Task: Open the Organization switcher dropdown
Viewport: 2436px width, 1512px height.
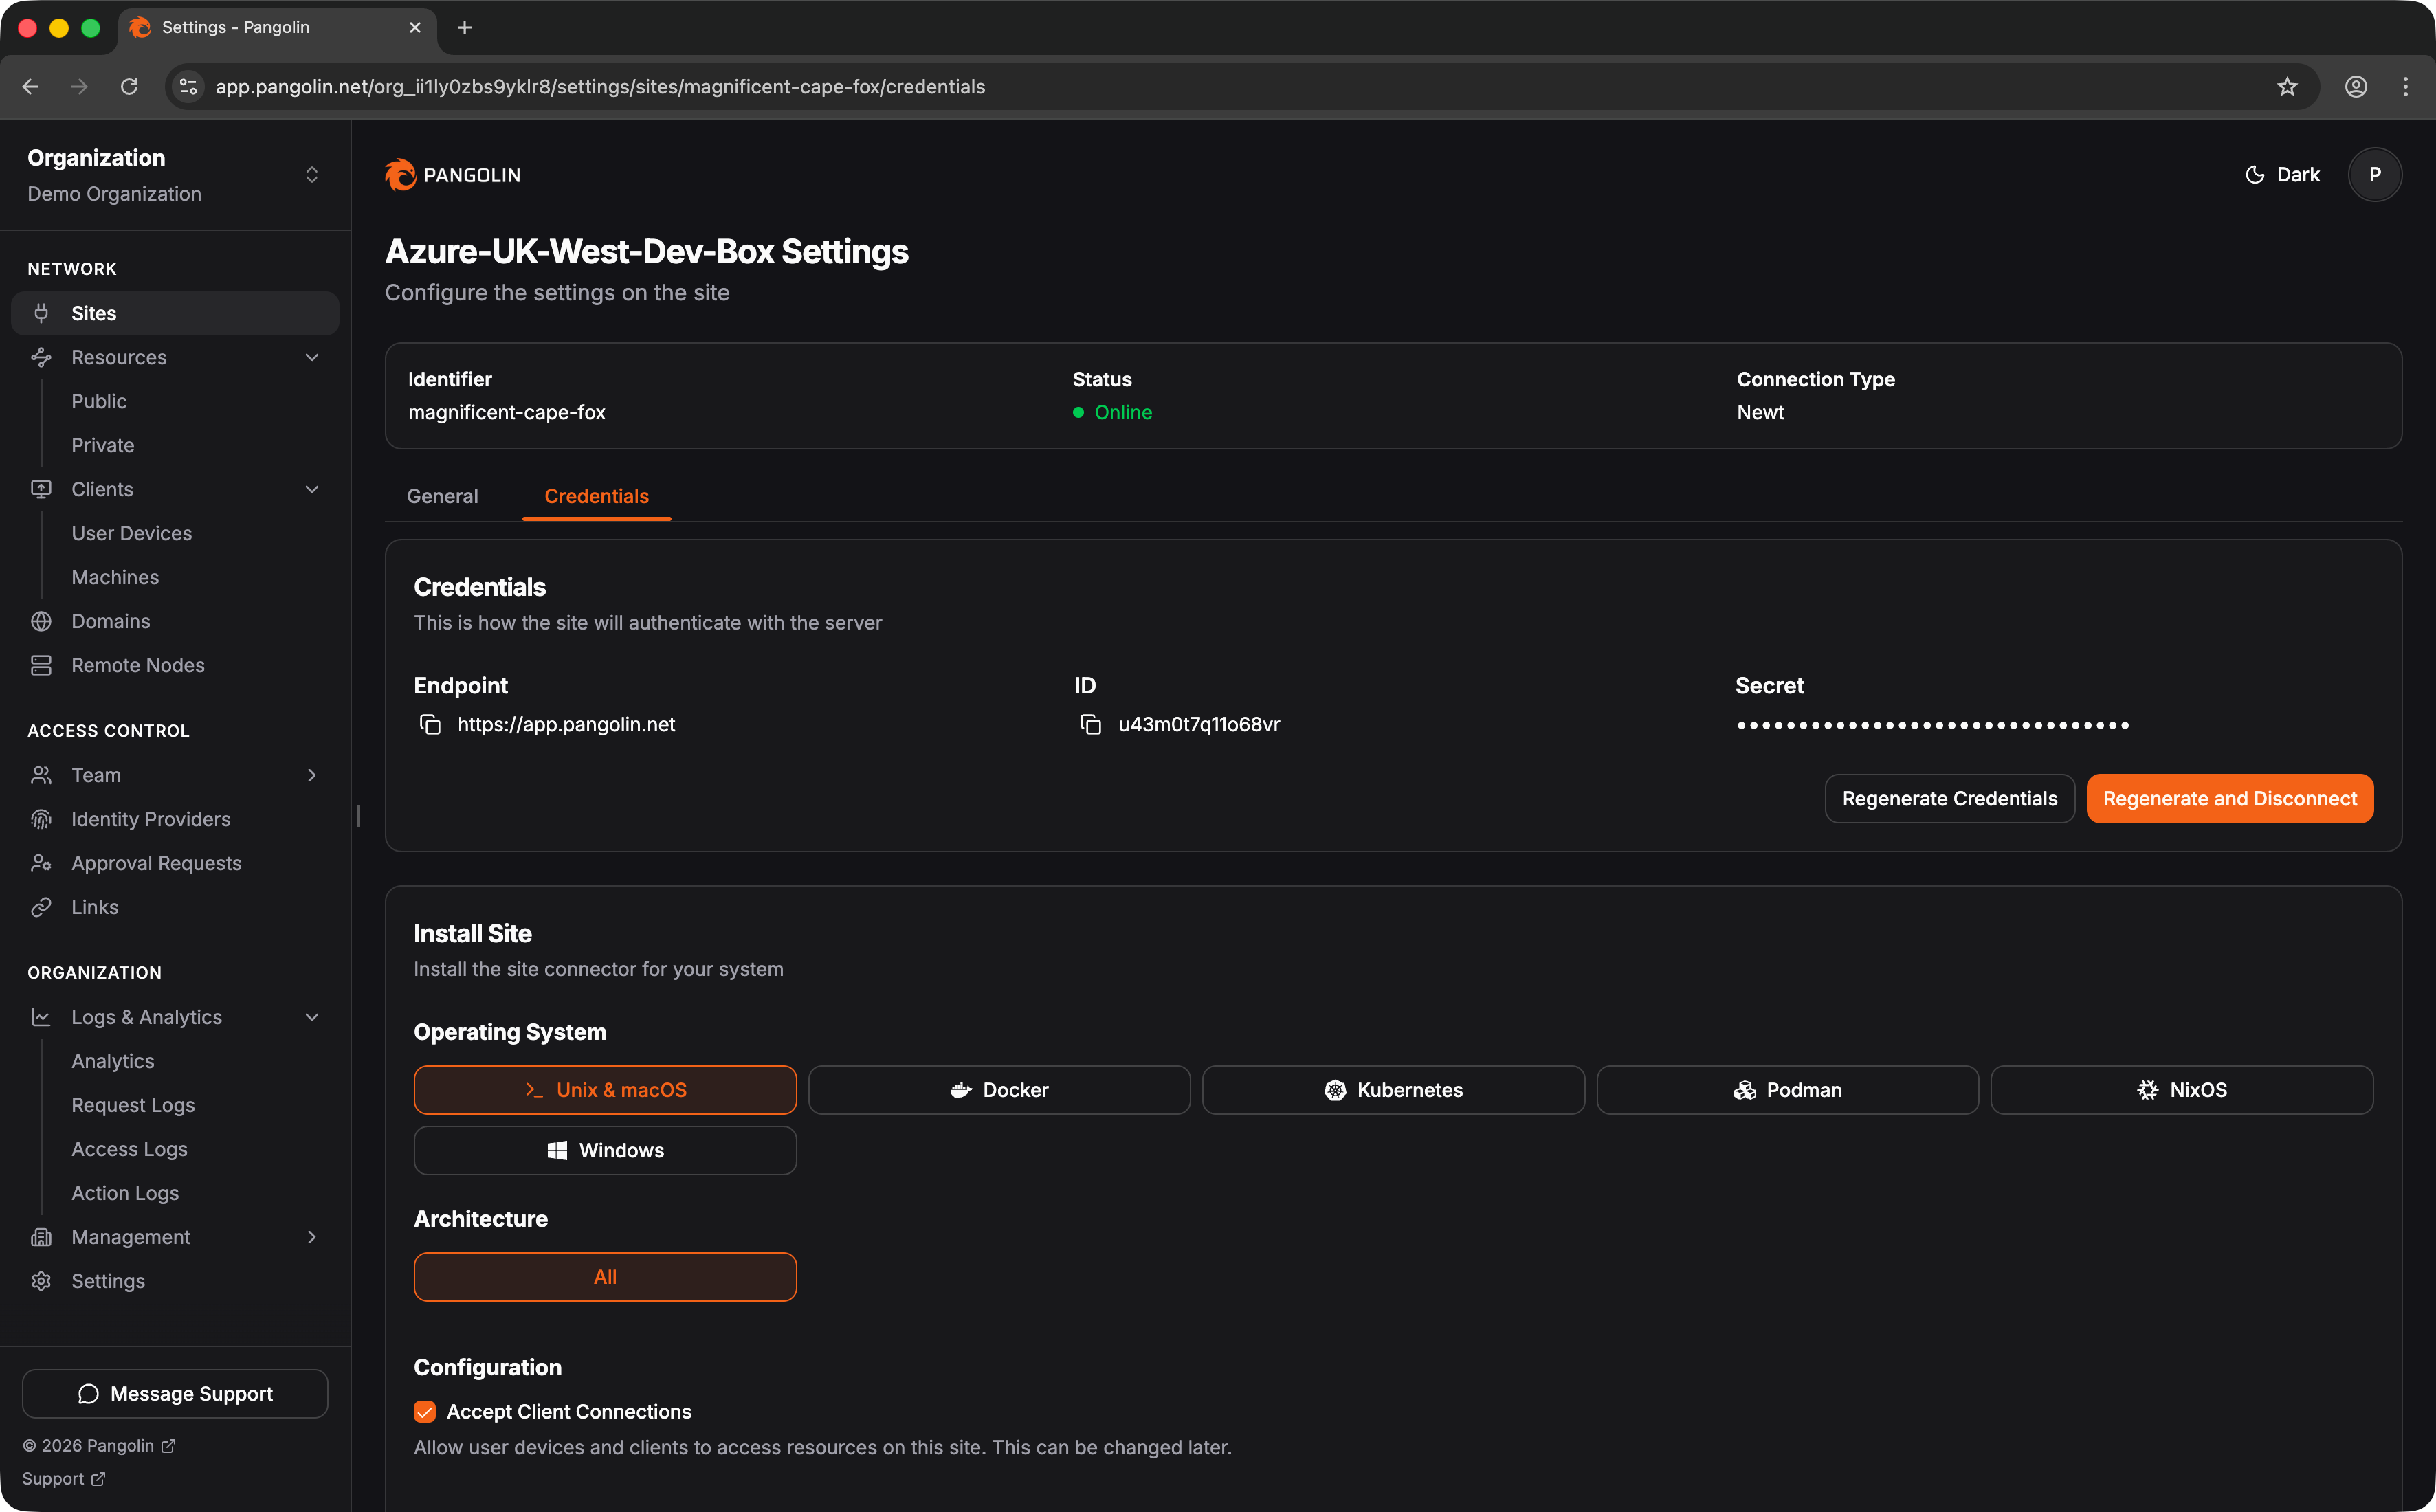Action: (x=311, y=175)
